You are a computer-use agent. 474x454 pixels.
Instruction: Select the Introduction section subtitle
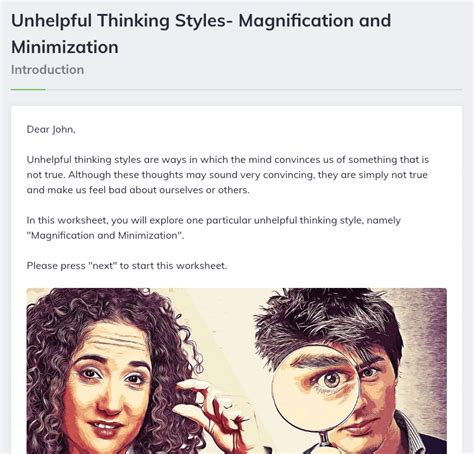pos(47,70)
